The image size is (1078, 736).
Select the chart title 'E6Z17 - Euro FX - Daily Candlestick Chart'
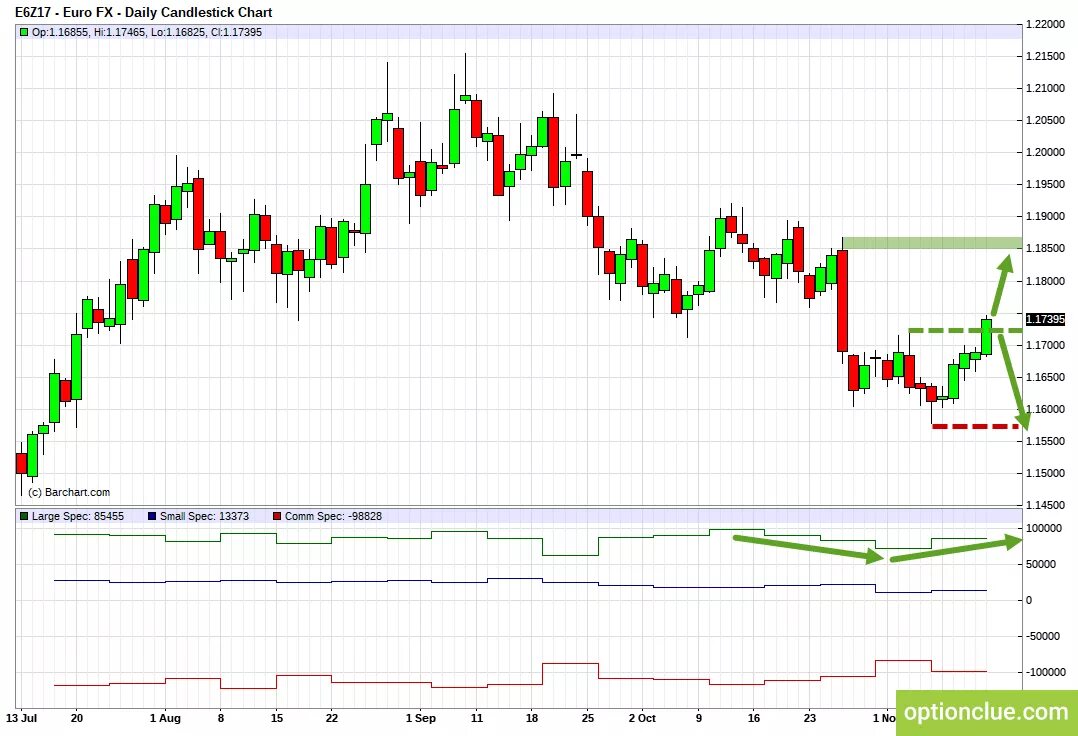click(x=144, y=12)
